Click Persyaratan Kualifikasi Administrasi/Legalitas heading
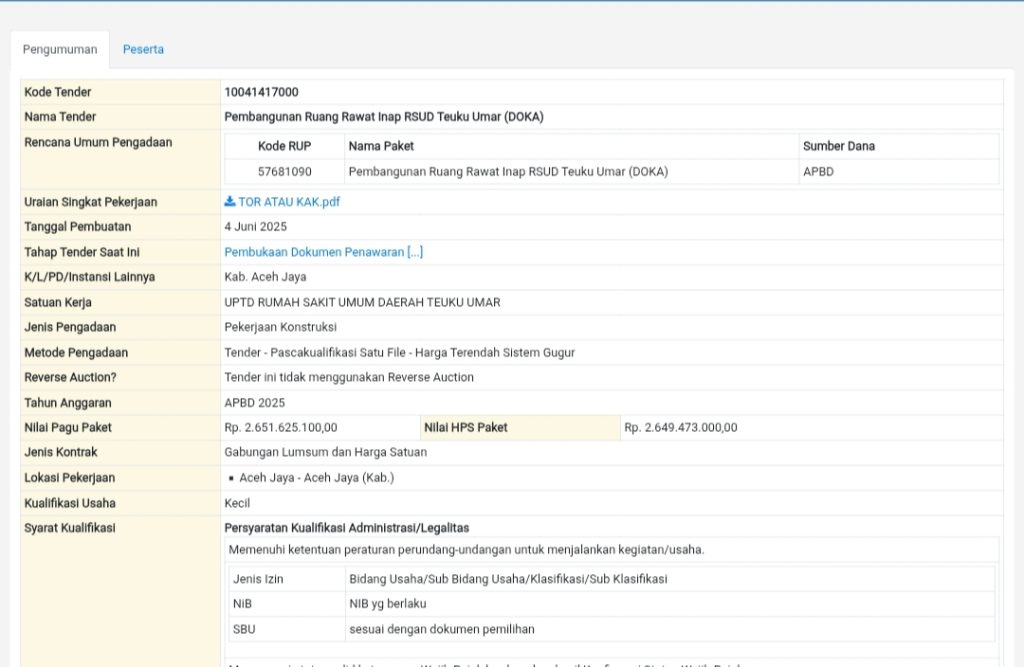The image size is (1024, 667). click(x=347, y=528)
